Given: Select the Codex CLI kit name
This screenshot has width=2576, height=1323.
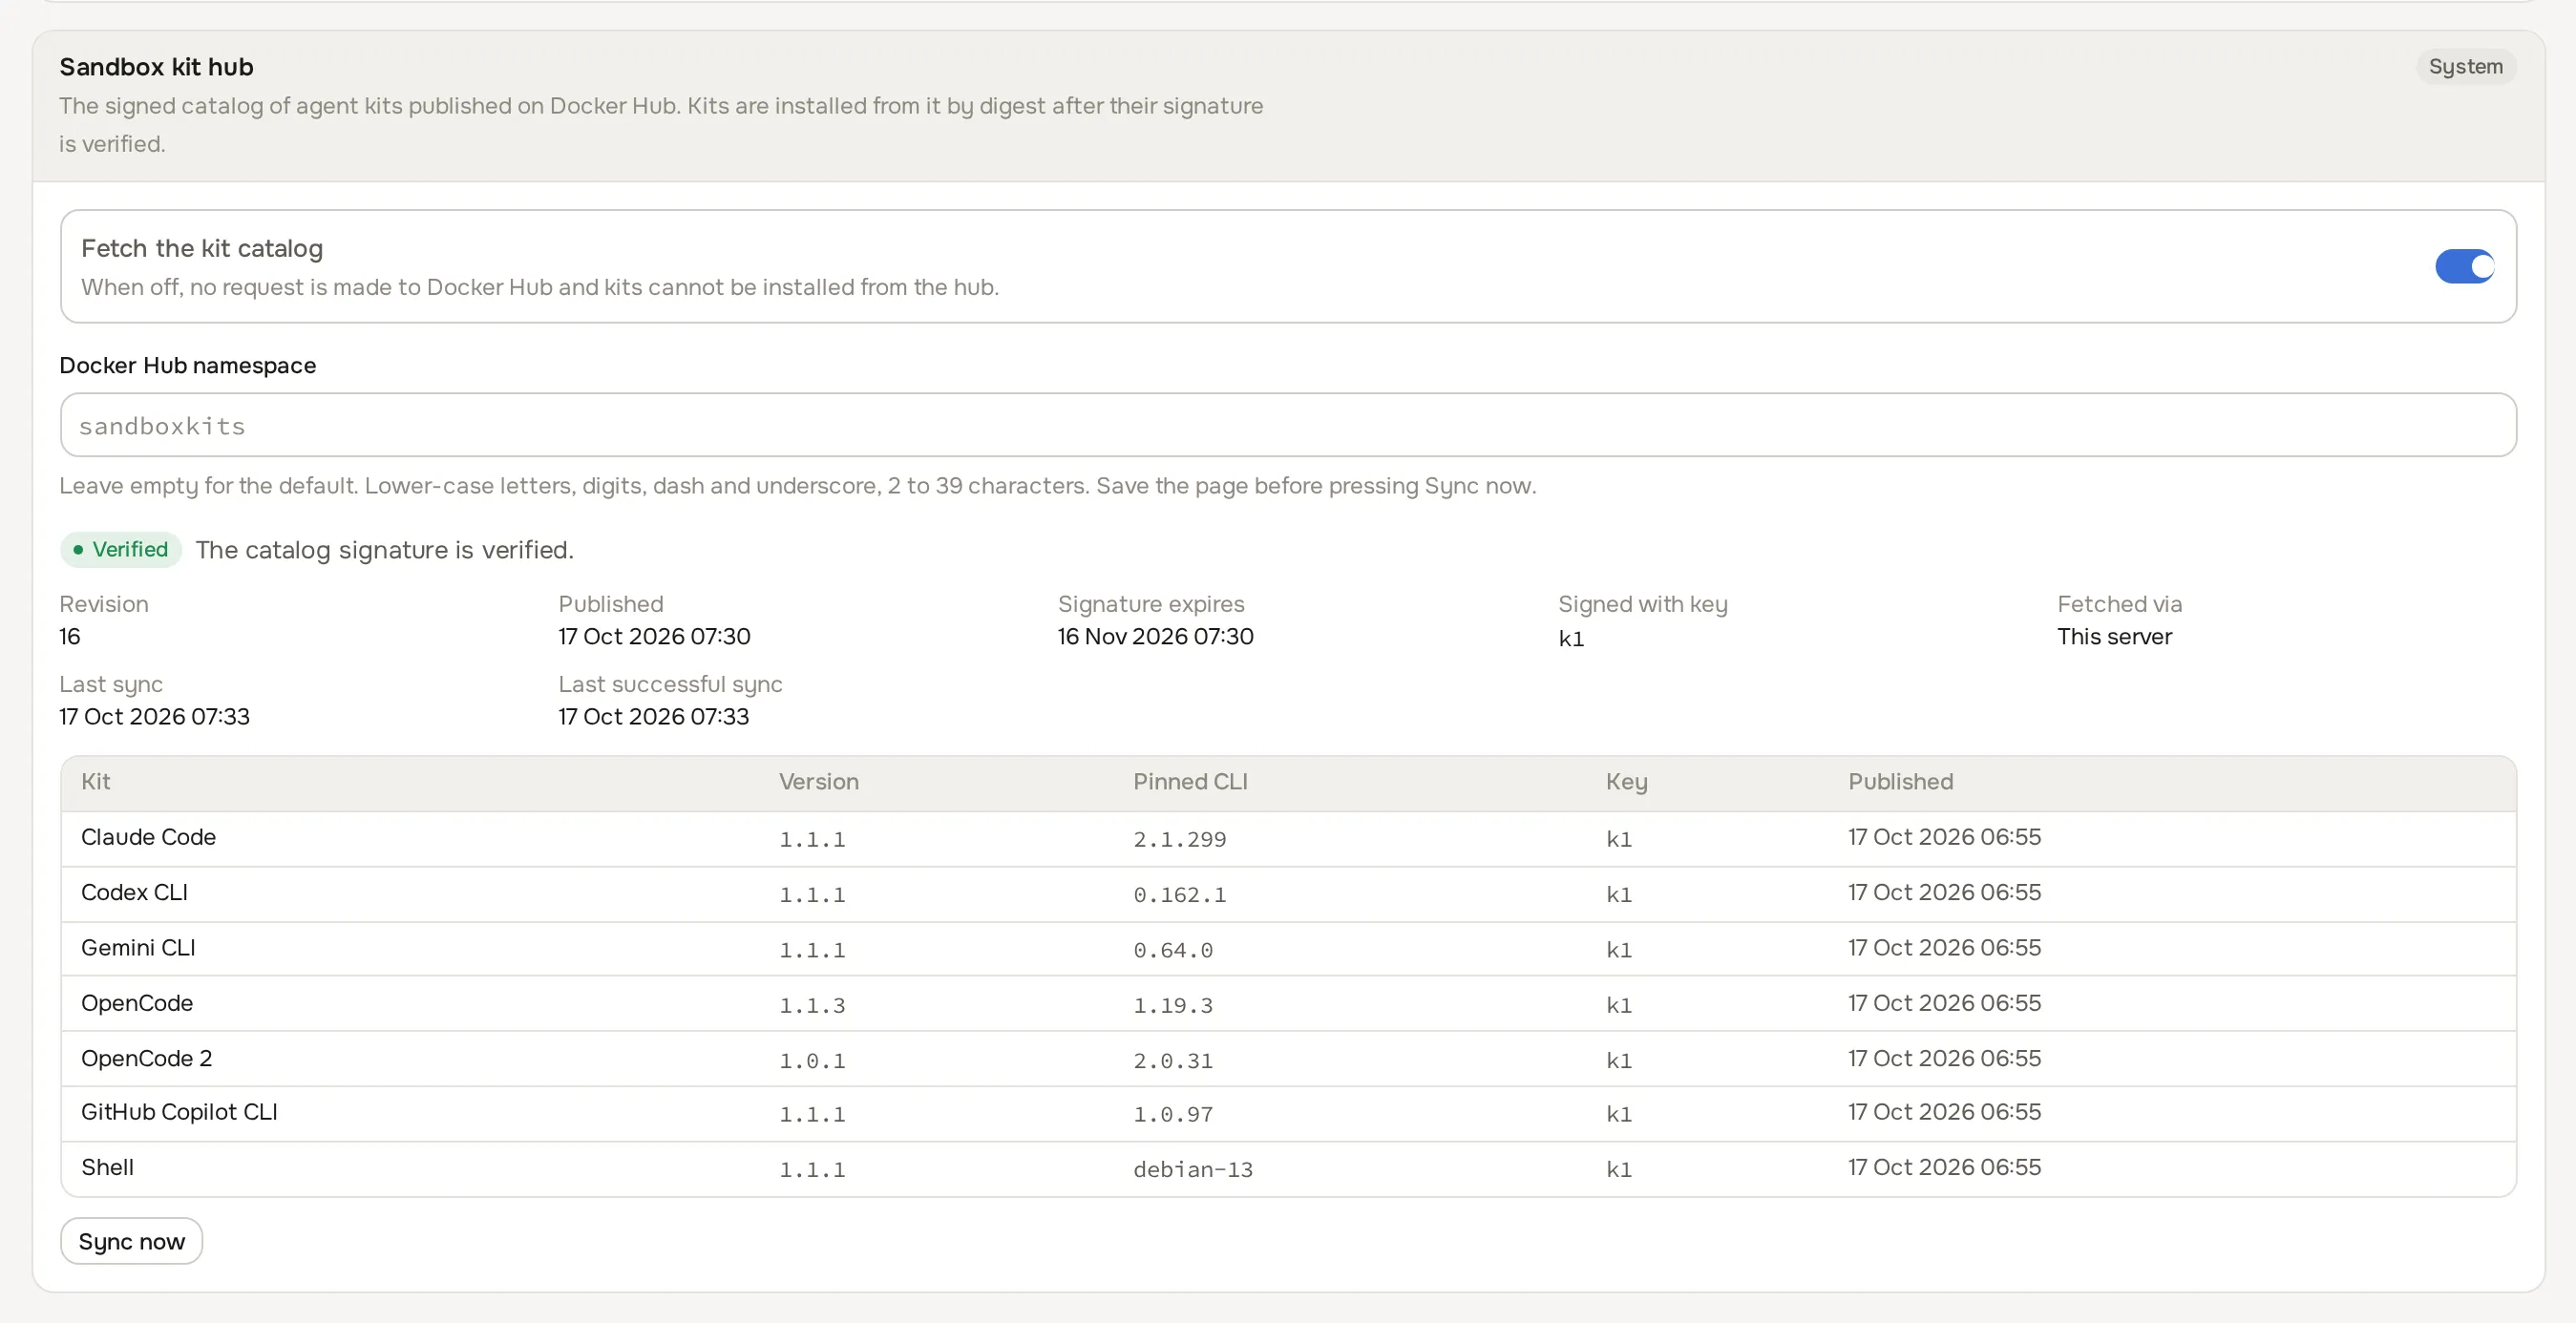Looking at the screenshot, I should [x=134, y=892].
